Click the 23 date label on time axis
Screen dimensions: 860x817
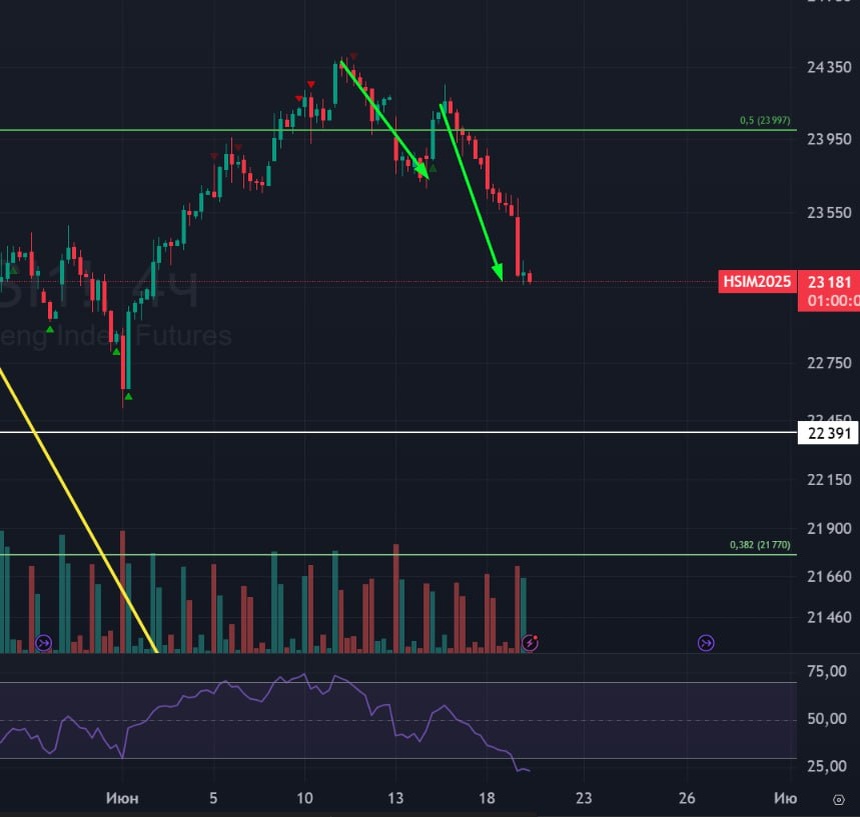click(x=584, y=798)
